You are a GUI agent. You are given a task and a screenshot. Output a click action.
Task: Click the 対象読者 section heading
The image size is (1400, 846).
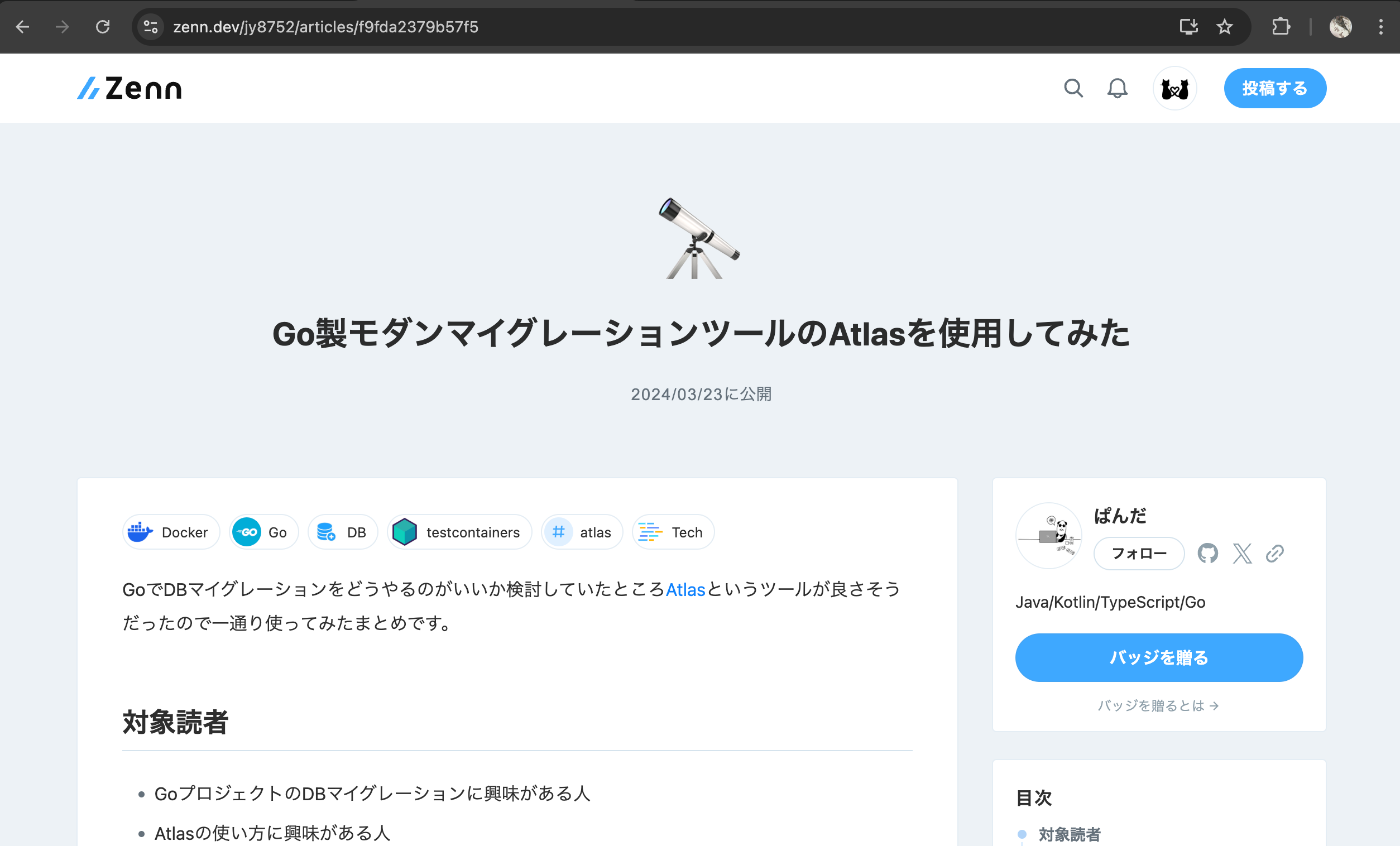(175, 721)
